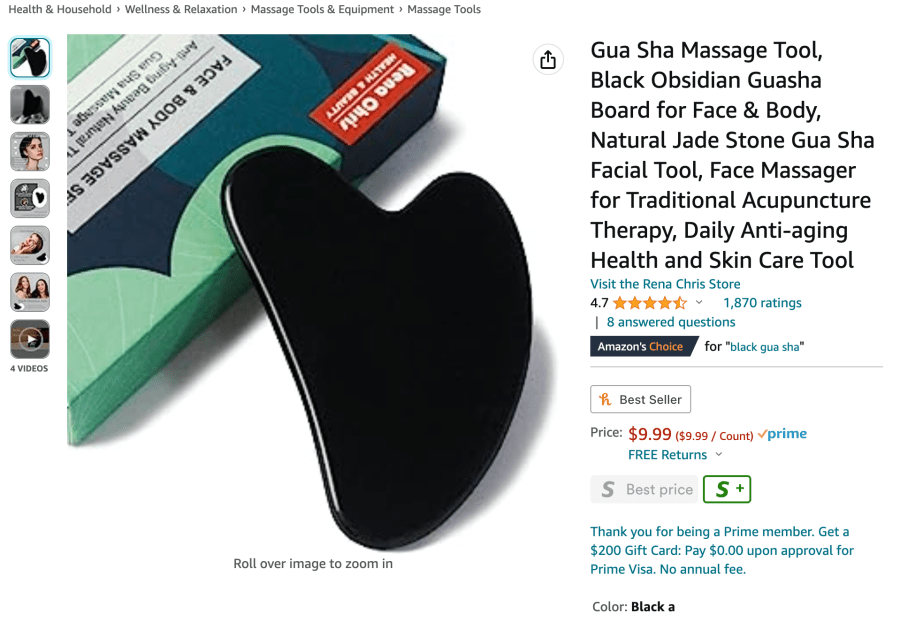
Task: Click the Best Seller badge
Action: click(x=640, y=399)
